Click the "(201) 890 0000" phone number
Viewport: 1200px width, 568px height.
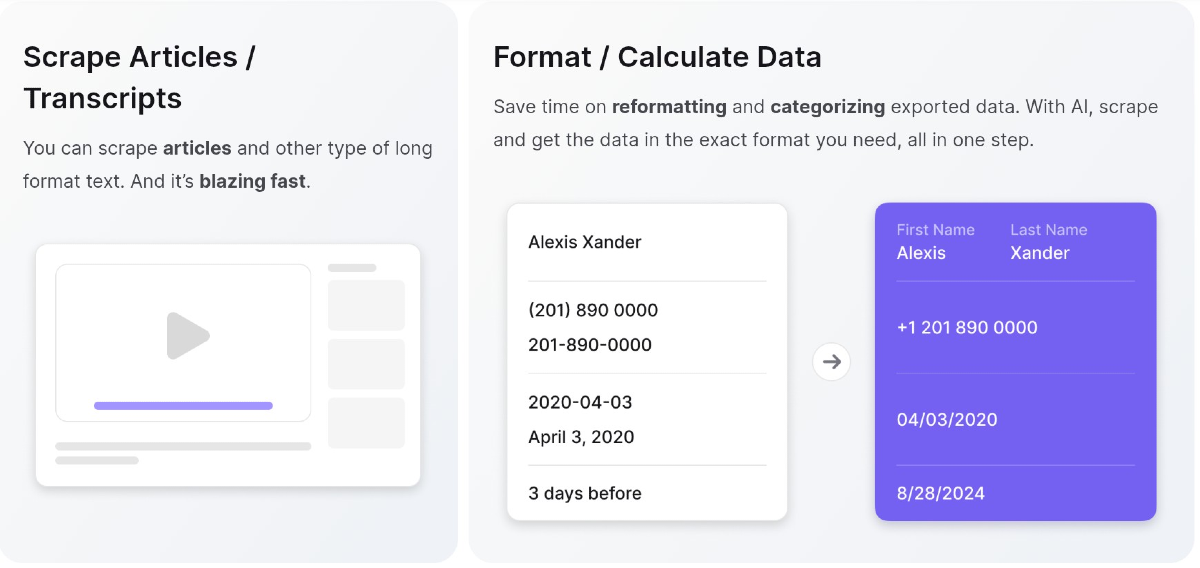tap(593, 310)
